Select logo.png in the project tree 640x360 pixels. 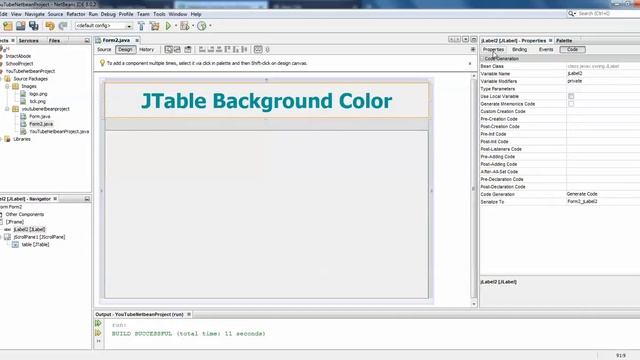38,94
